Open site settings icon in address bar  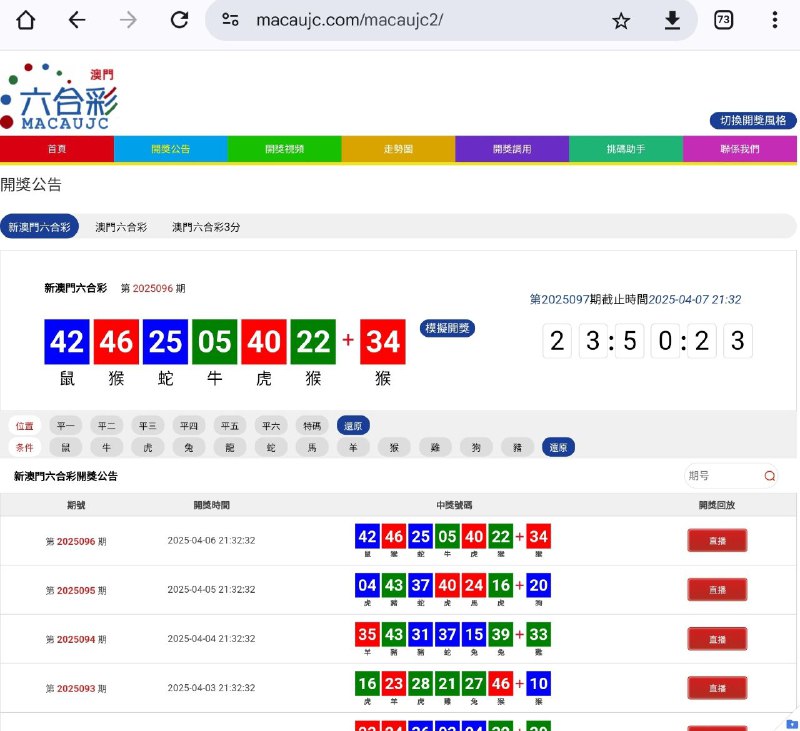click(230, 20)
